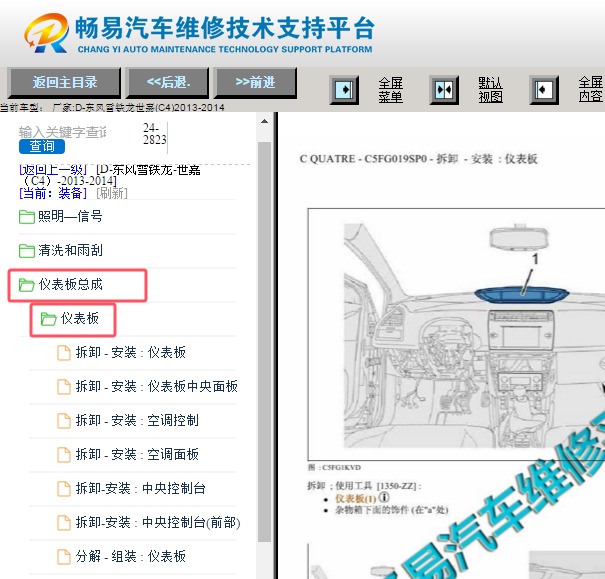Select the 全屏菜单 label
The width and height of the screenshot is (605, 579).
pyautogui.click(x=390, y=90)
